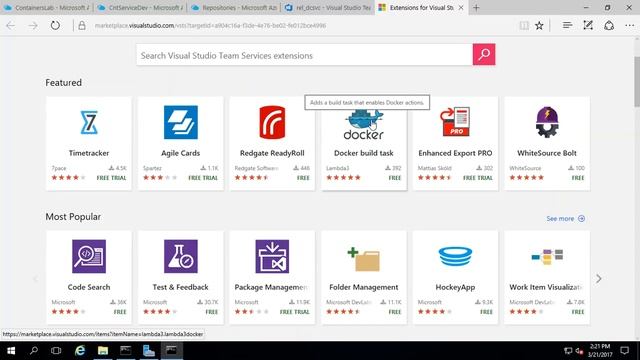The image size is (640, 360).
Task: Open the Code Search extension icon
Action: click(89, 256)
